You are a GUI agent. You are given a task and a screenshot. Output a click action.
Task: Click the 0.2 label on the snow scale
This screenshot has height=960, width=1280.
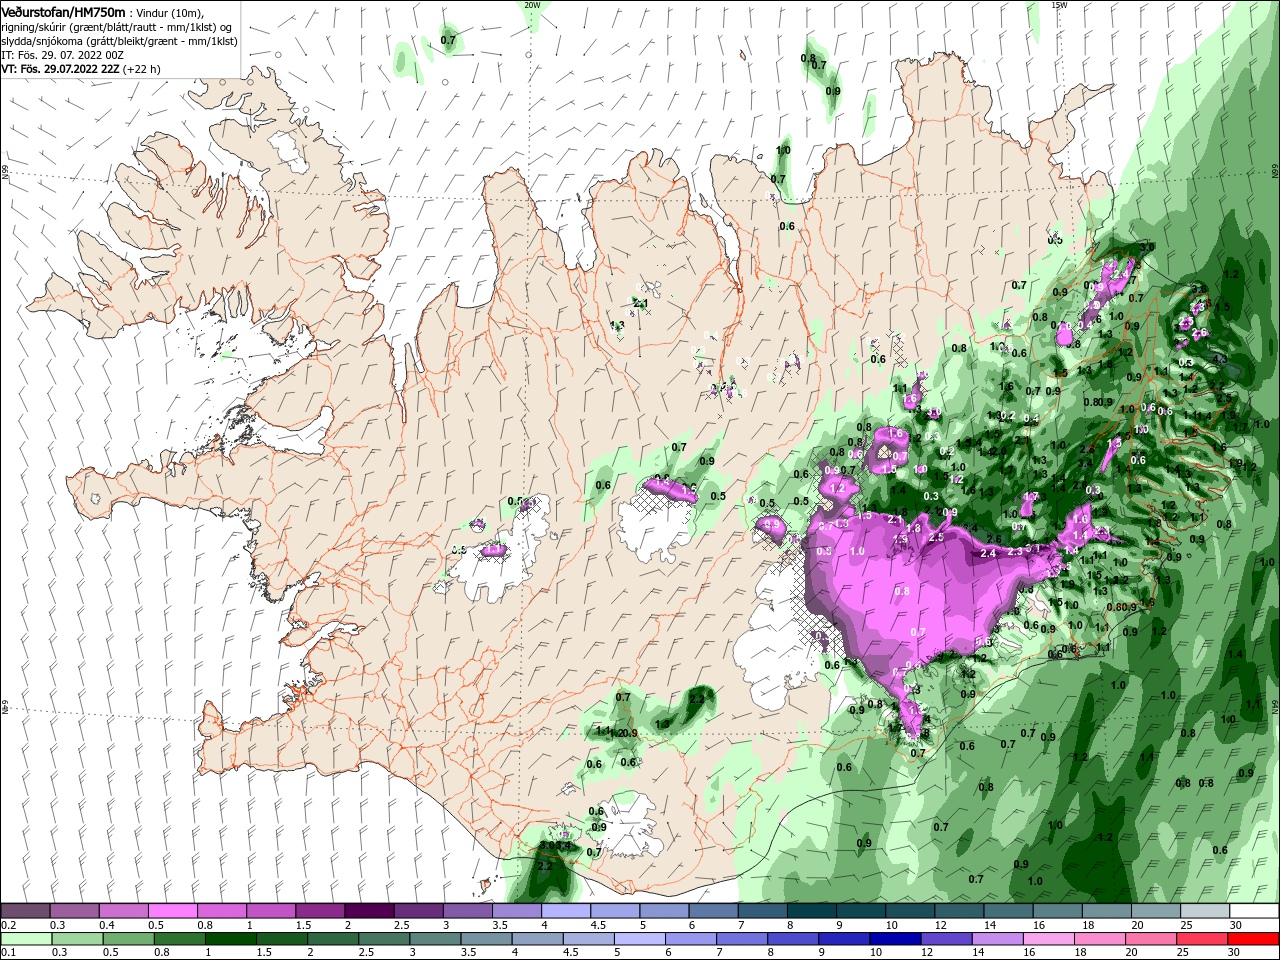tap(8, 925)
